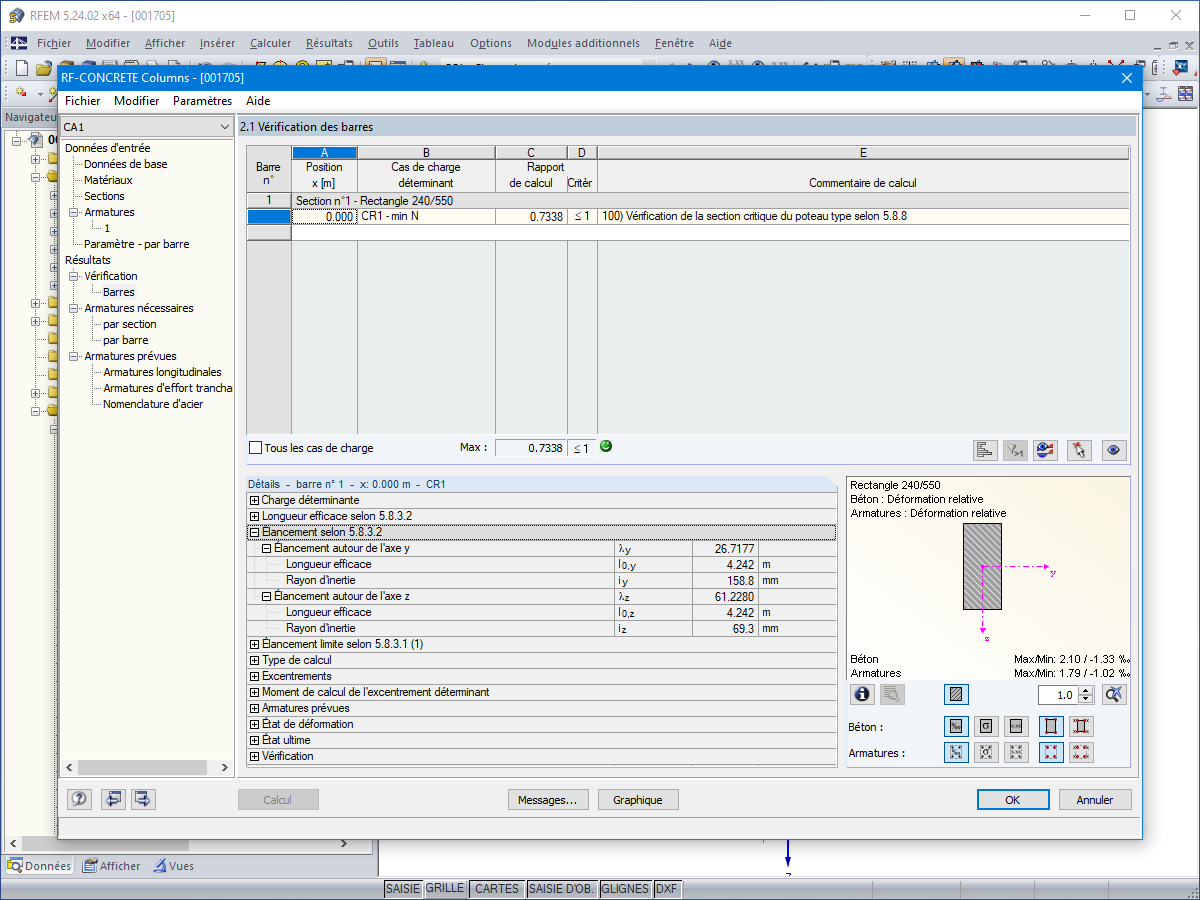This screenshot has width=1200, height=900.
Task: Toggle the eye view icon
Action: click(1115, 450)
